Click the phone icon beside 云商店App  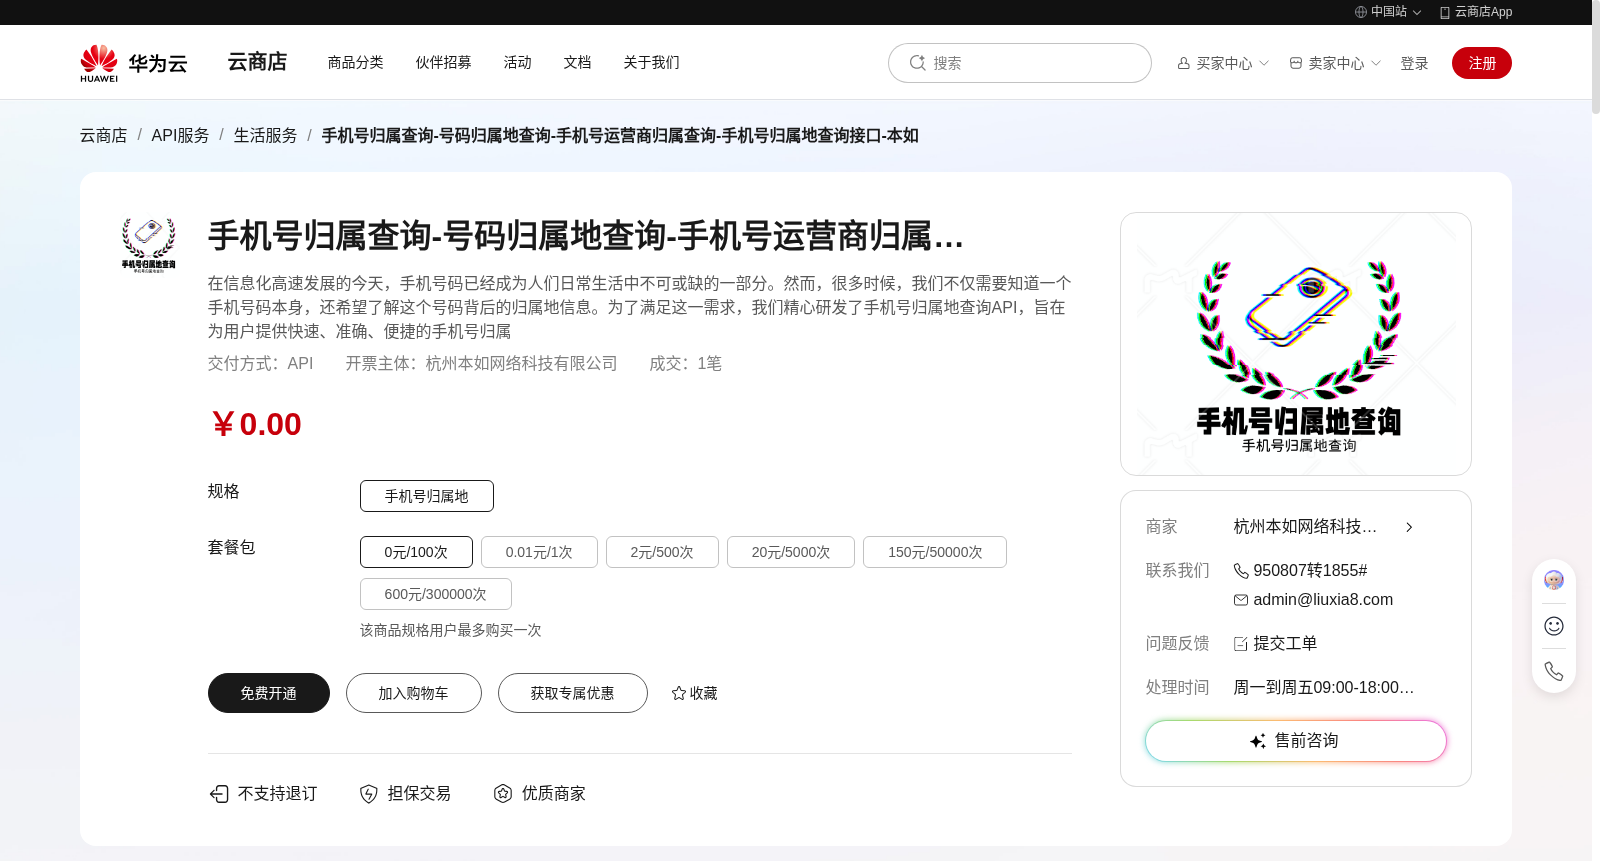click(1444, 12)
